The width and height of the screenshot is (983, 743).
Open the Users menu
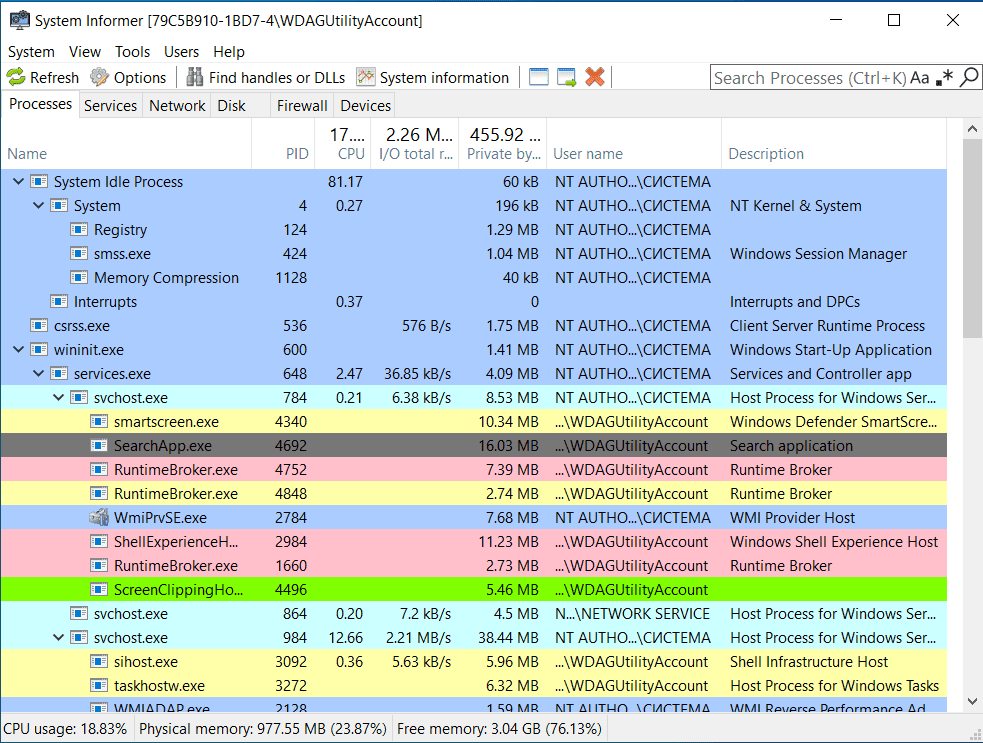[x=181, y=51]
